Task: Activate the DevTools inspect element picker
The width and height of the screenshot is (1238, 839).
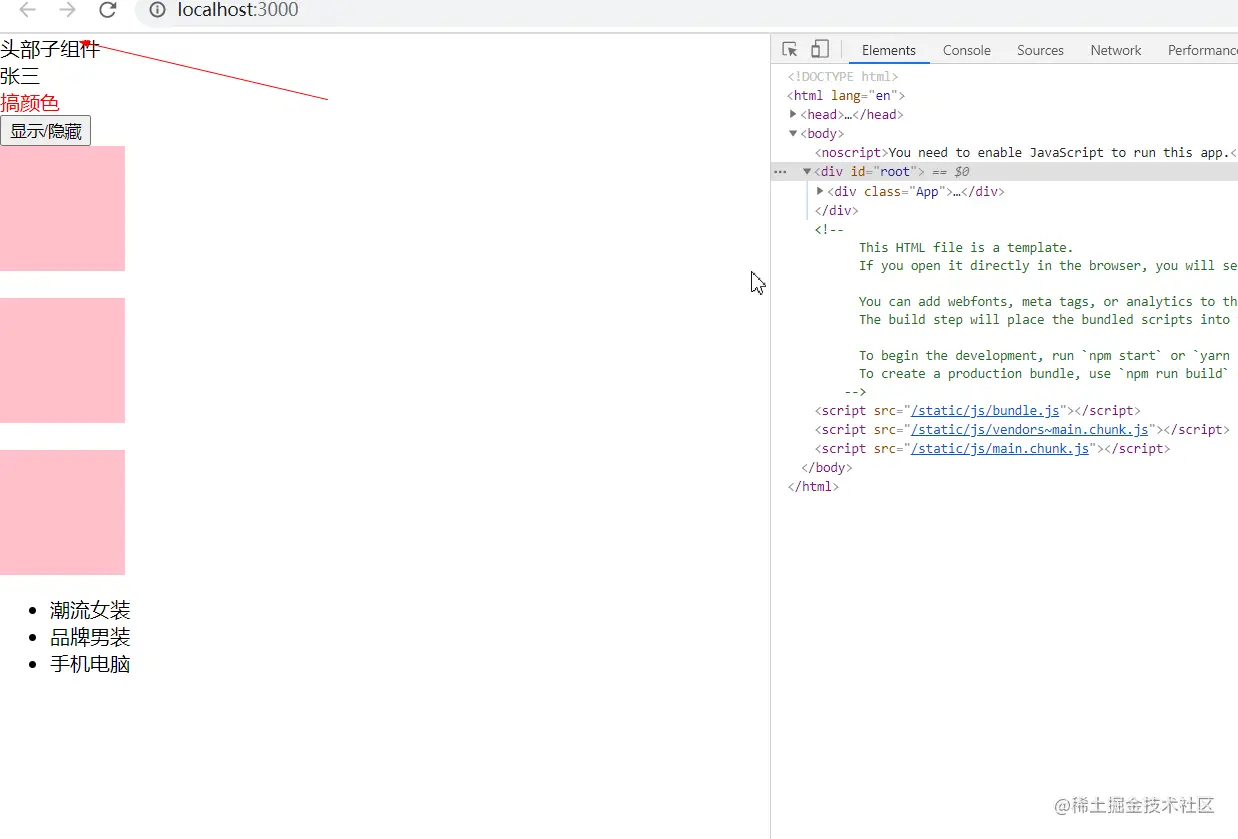Action: point(790,50)
